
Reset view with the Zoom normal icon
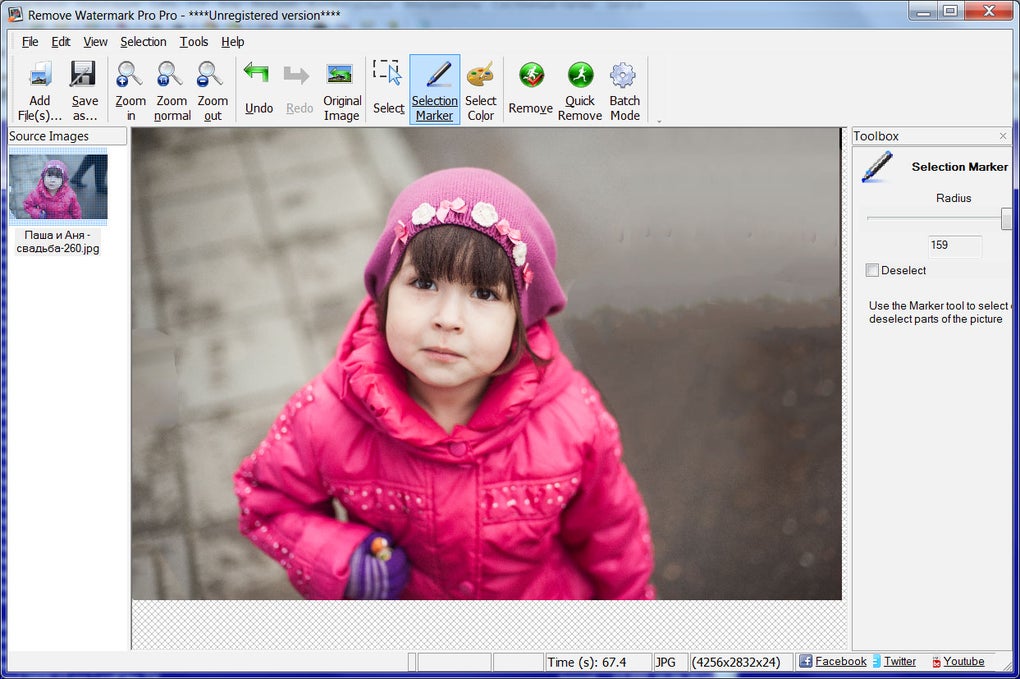click(x=170, y=75)
